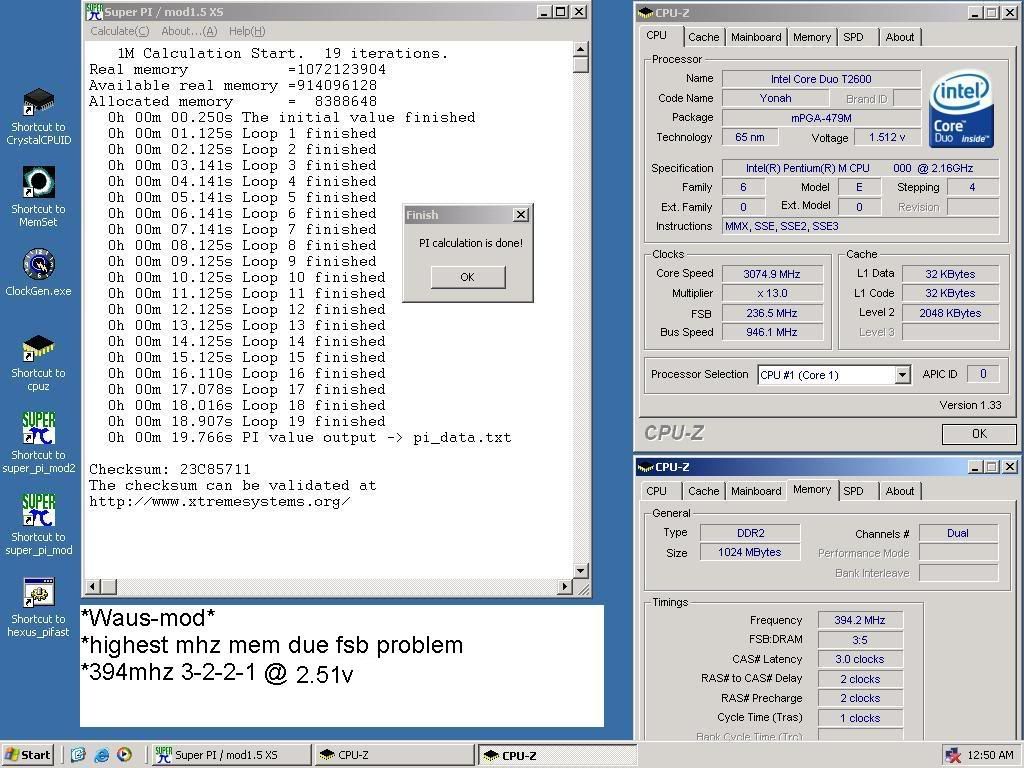Image resolution: width=1024 pixels, height=768 pixels.
Task: Click the Voltage value 1.512 v
Action: pyautogui.click(x=887, y=137)
